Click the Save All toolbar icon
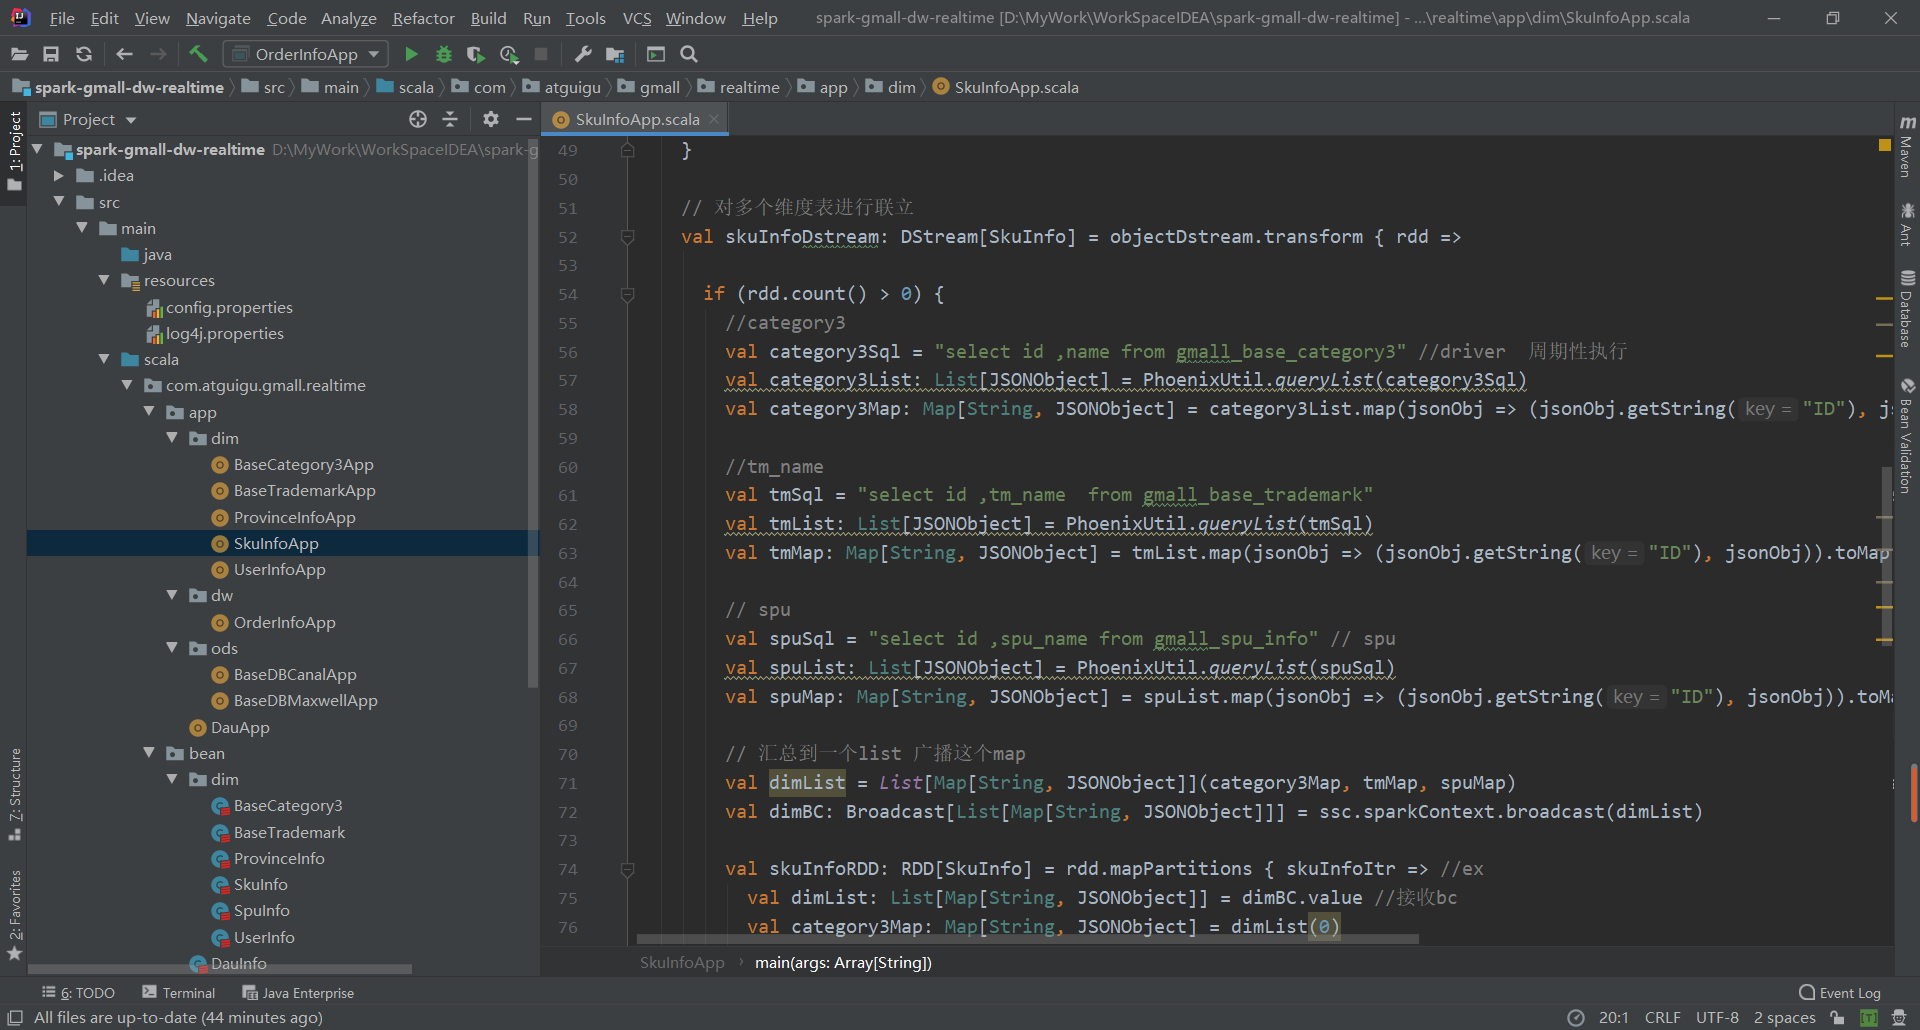Viewport: 1920px width, 1030px height. pos(51,54)
